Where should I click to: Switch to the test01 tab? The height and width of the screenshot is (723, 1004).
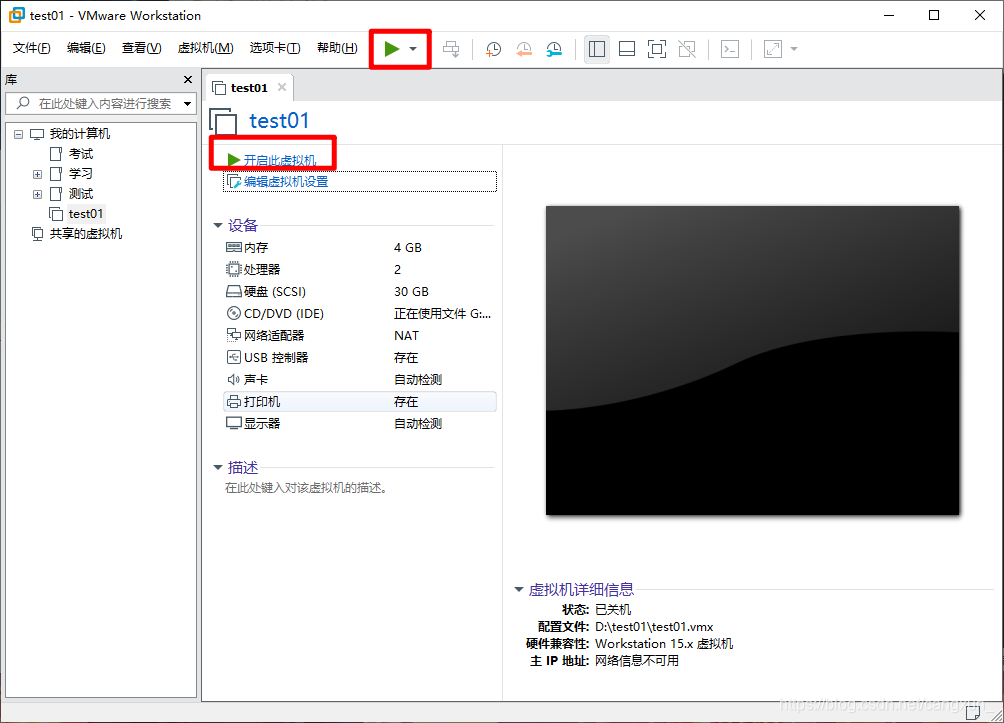coord(249,88)
